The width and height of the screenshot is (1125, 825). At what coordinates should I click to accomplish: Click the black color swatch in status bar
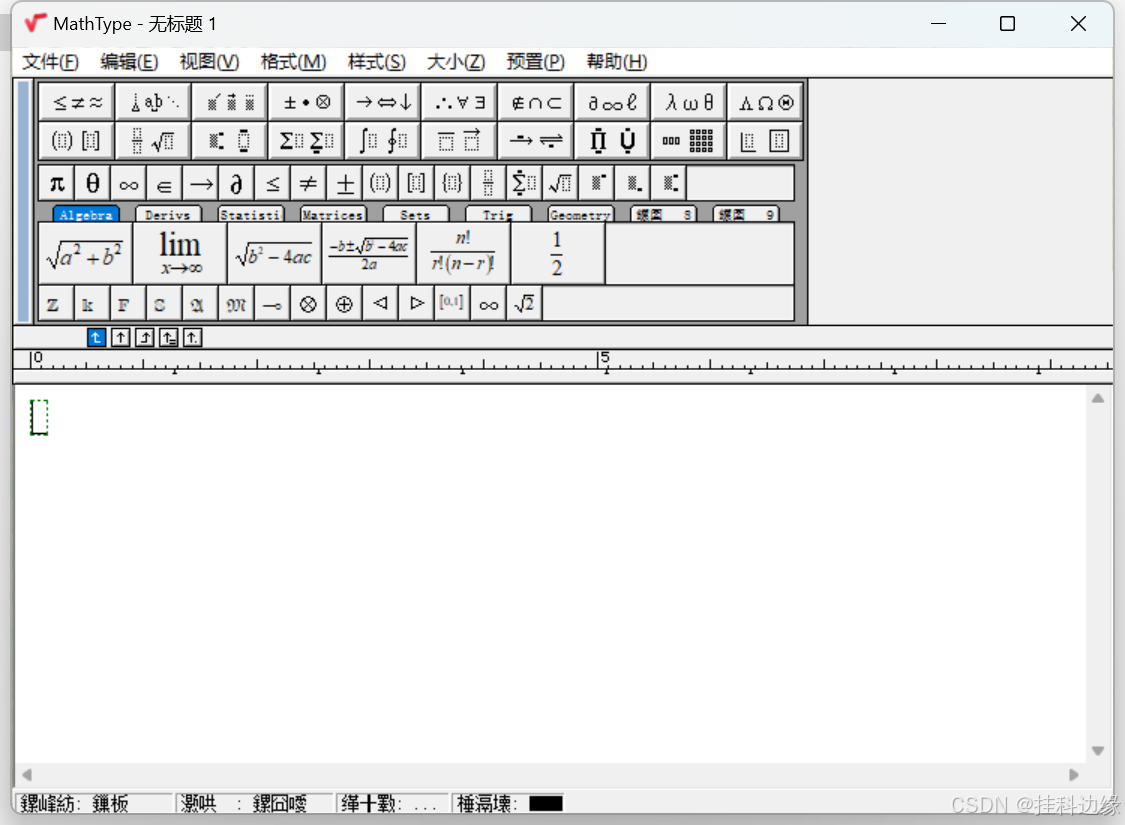[546, 803]
